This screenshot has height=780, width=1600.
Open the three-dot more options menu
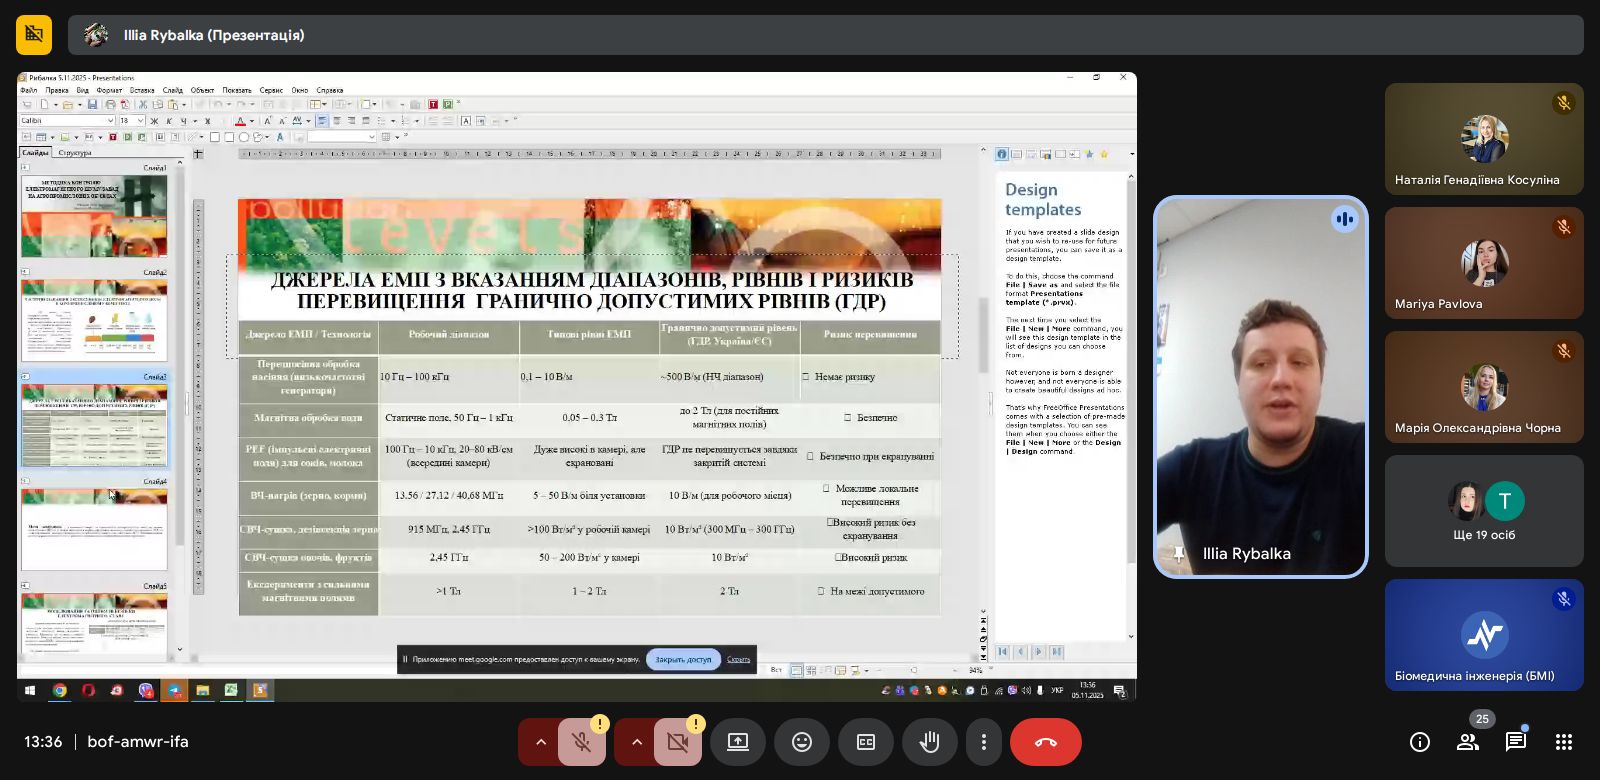[984, 742]
